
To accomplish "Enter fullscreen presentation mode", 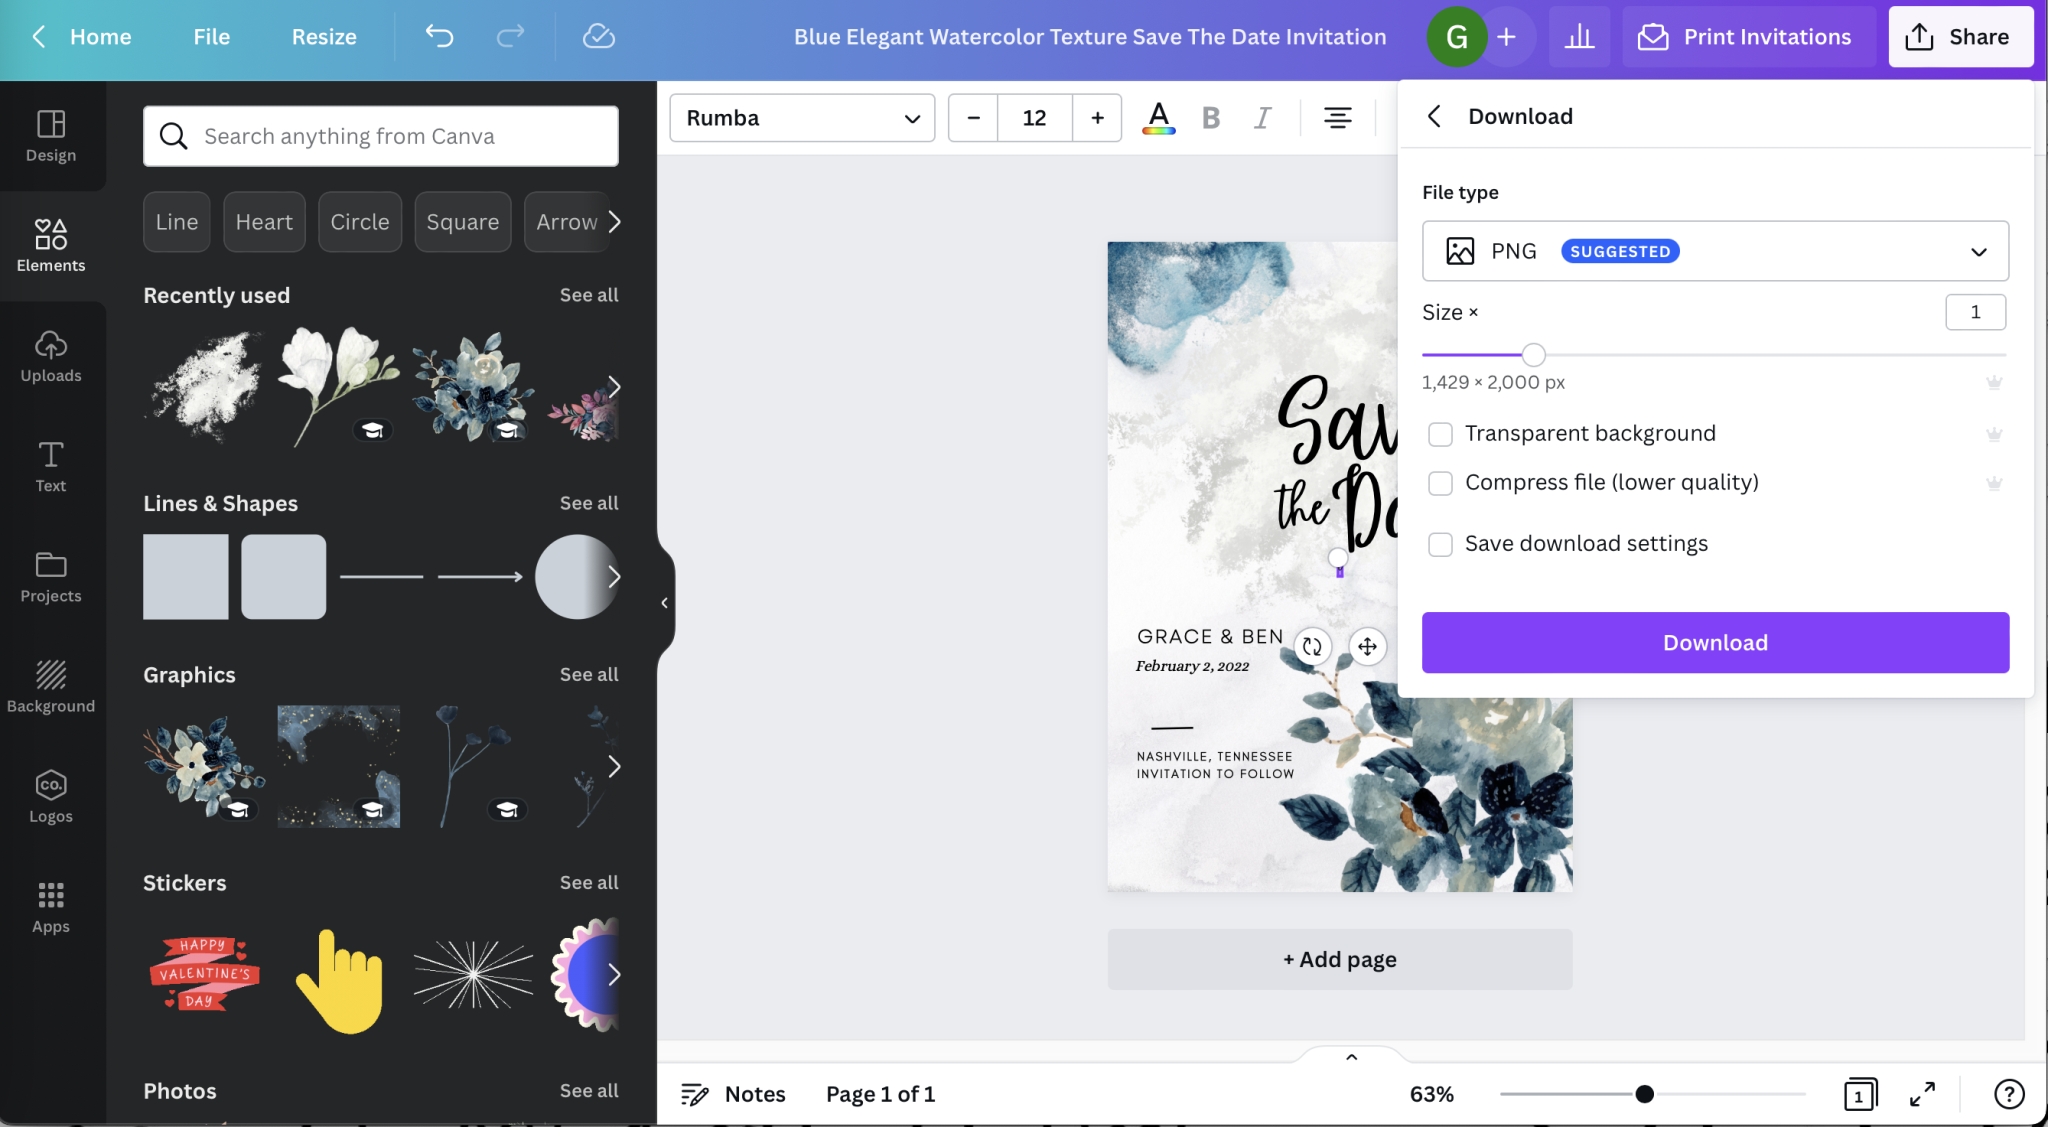I will [1921, 1094].
